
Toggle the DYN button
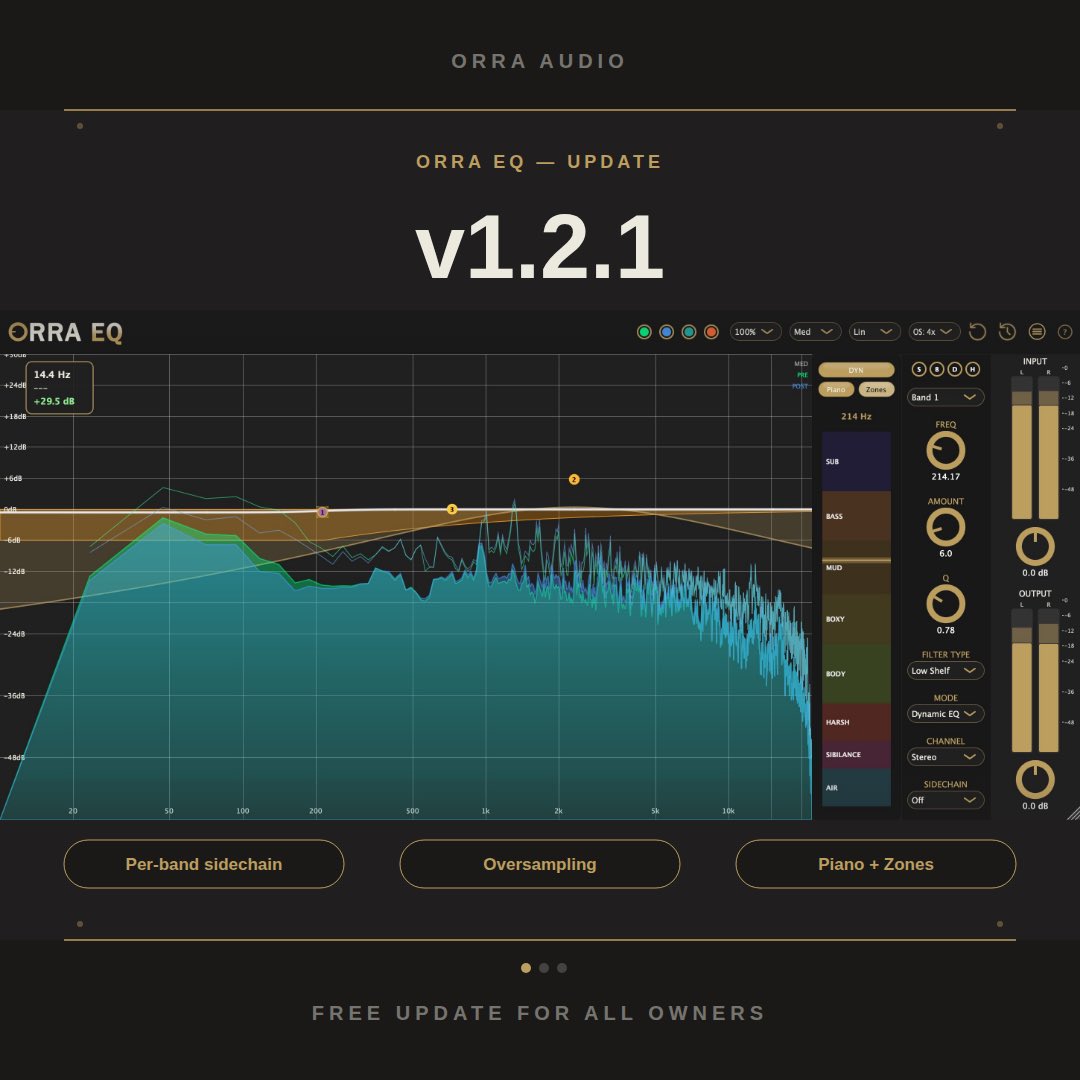pyautogui.click(x=856, y=370)
